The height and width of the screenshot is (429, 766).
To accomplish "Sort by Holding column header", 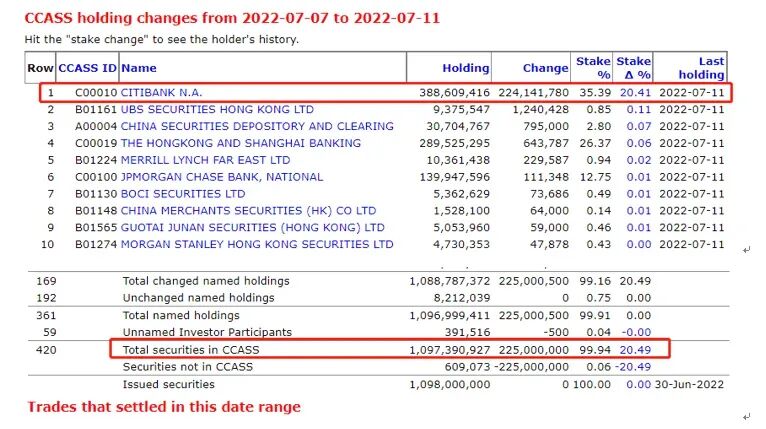I will (466, 68).
